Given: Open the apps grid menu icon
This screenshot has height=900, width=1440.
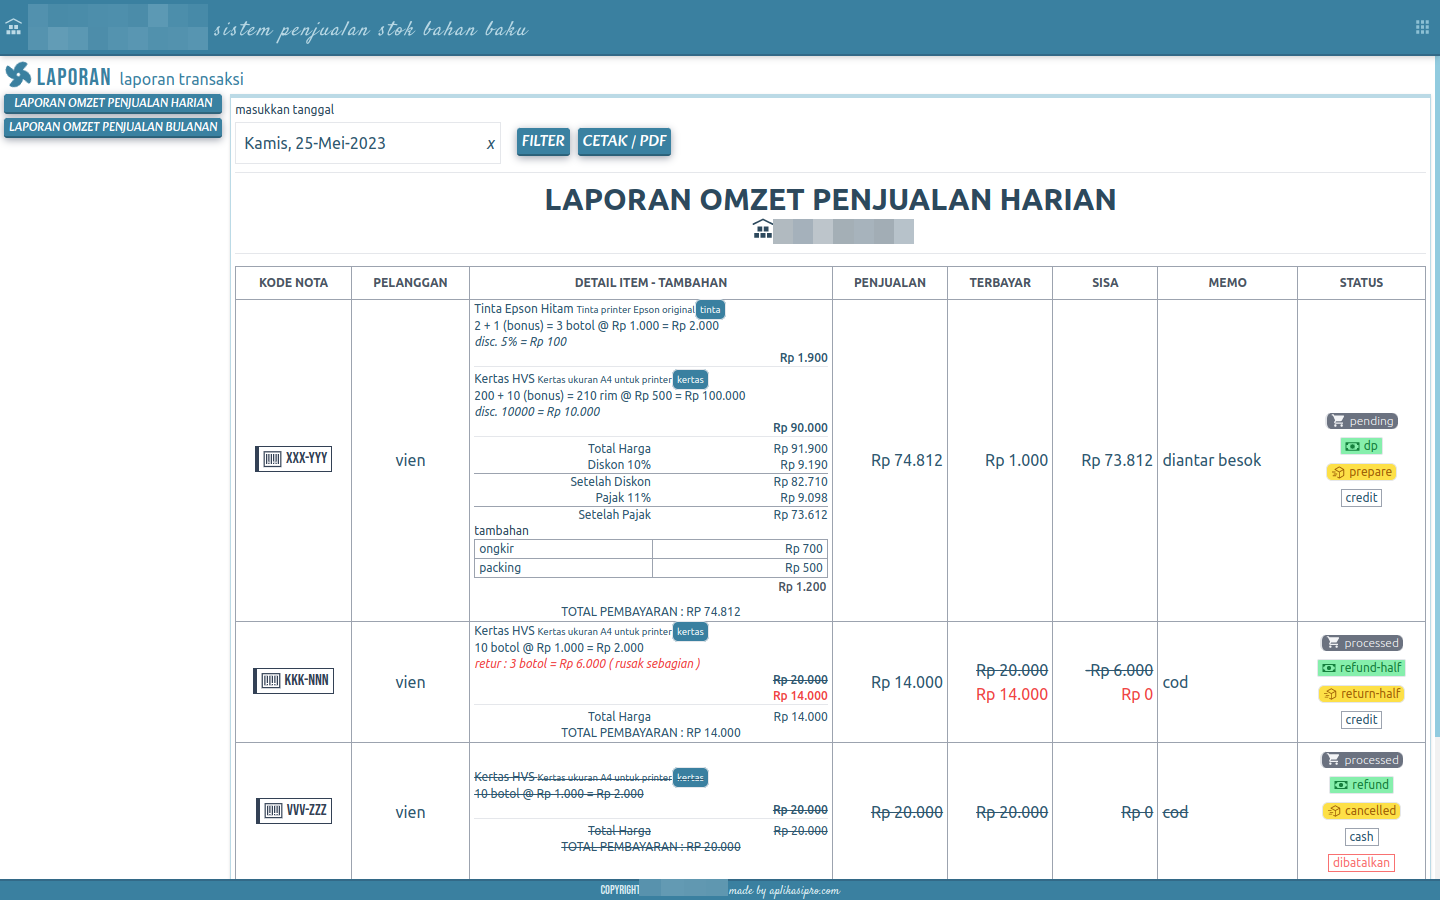Looking at the screenshot, I should tap(1422, 27).
